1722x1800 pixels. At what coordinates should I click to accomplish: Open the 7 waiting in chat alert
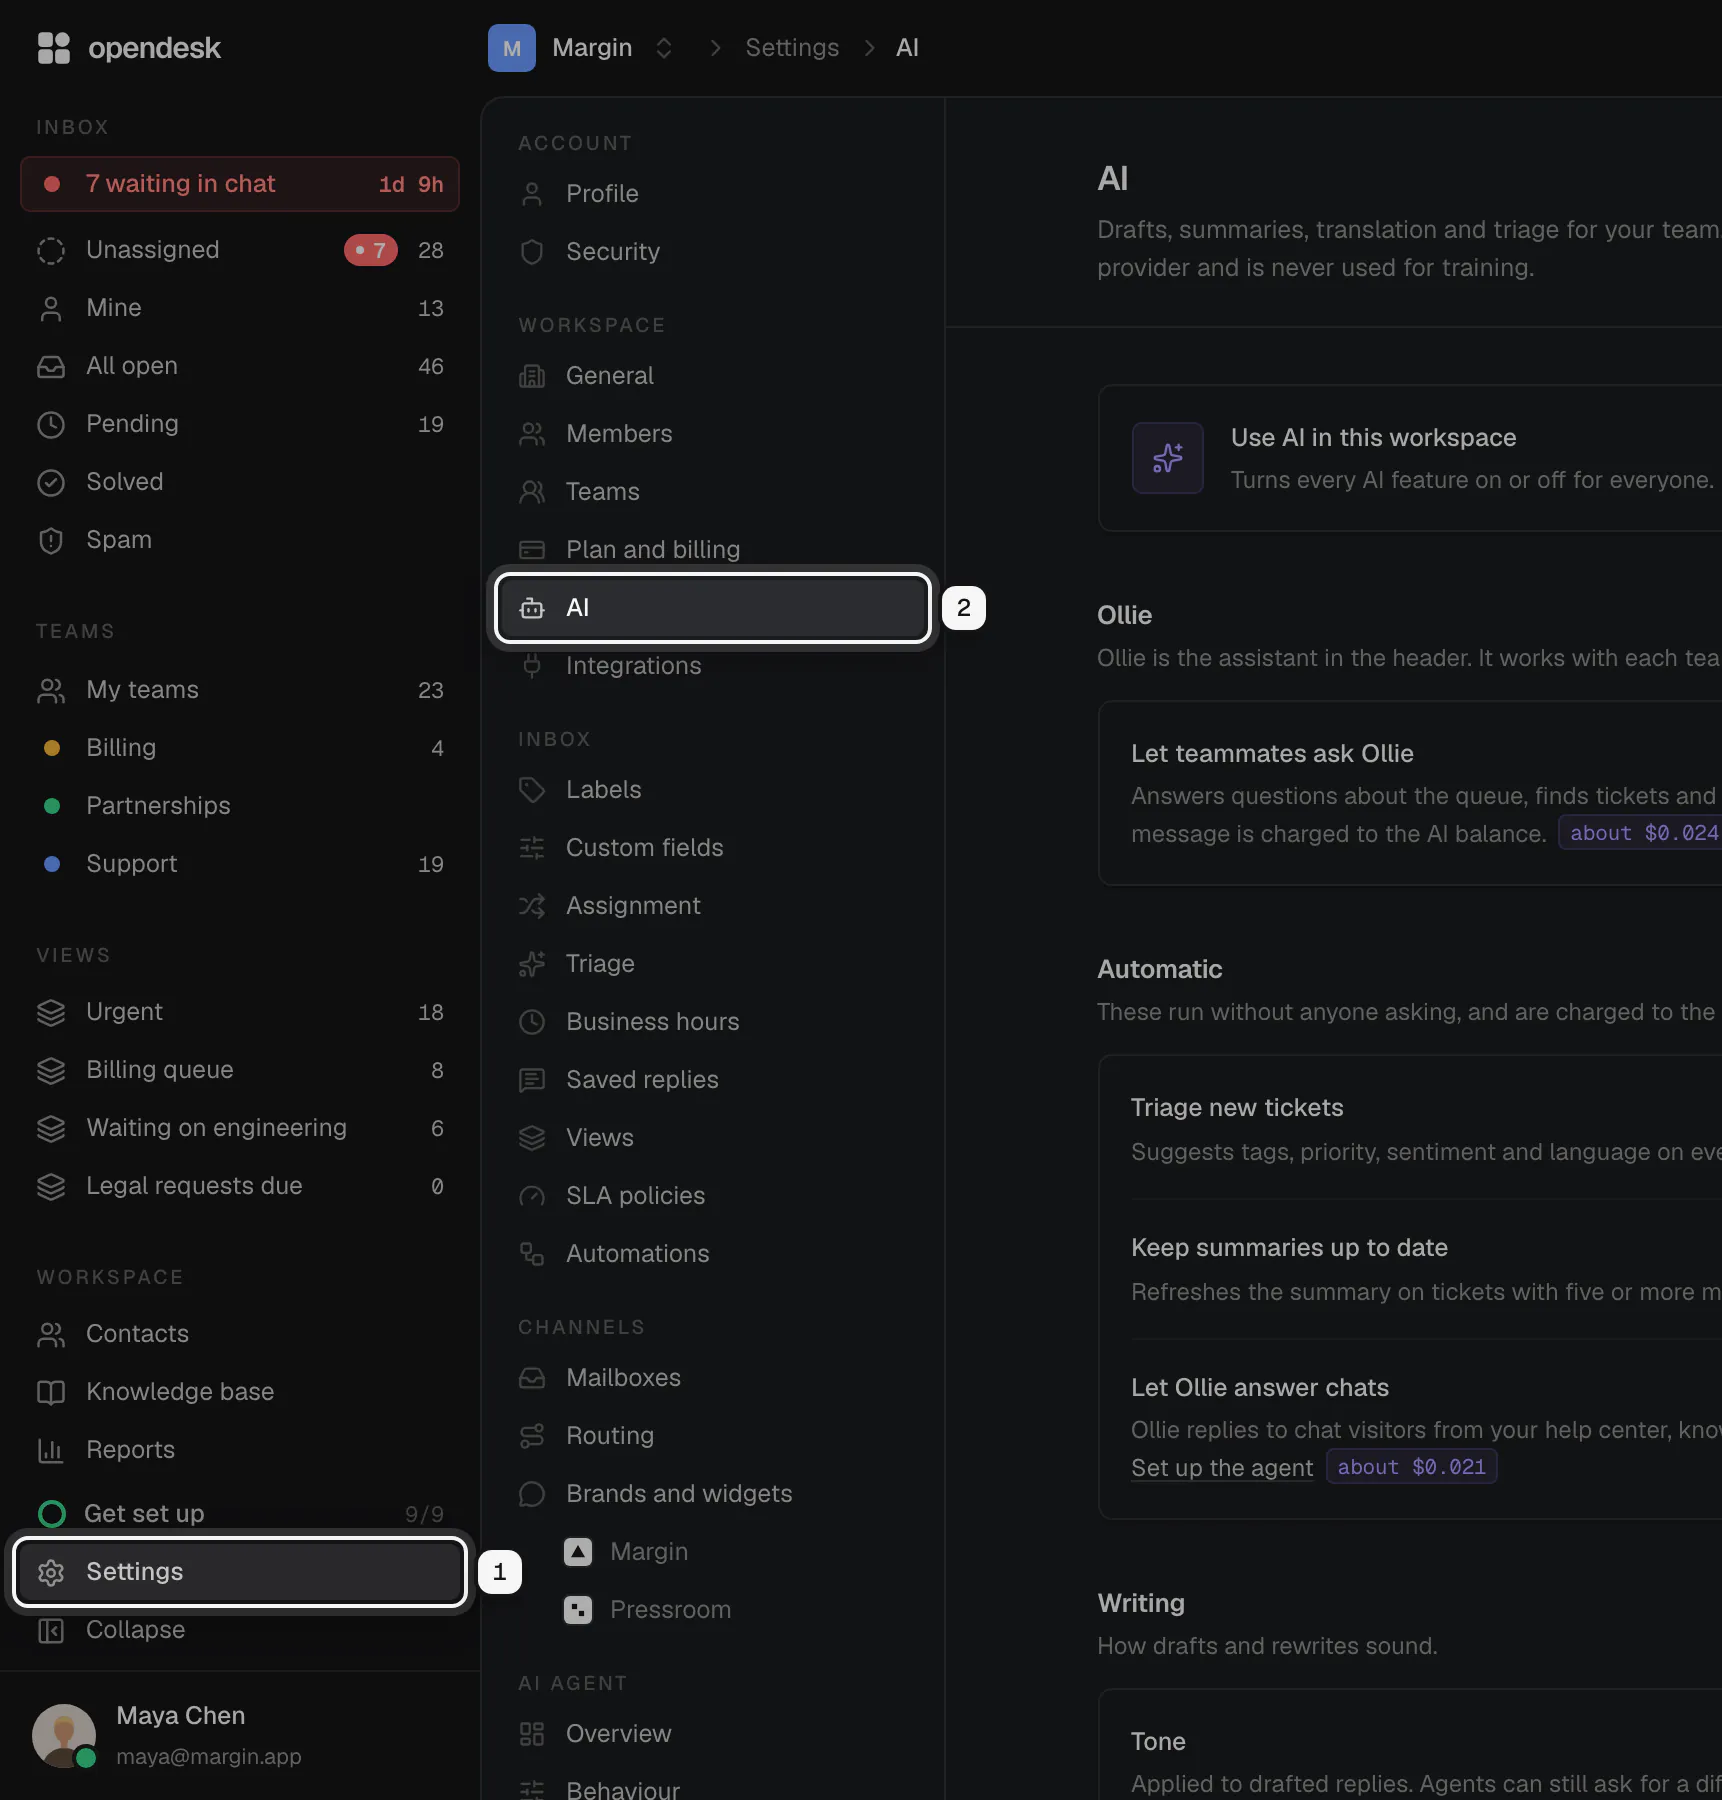click(x=240, y=184)
